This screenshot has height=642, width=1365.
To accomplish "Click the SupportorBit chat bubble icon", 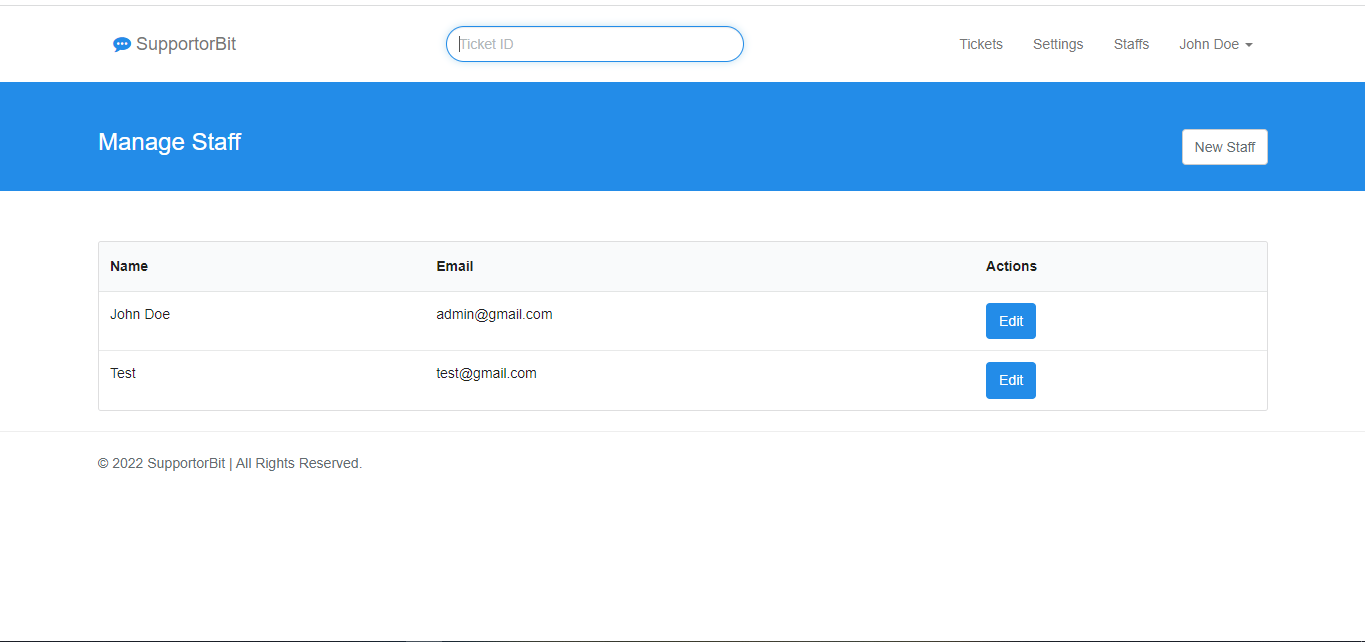I will pos(122,44).
